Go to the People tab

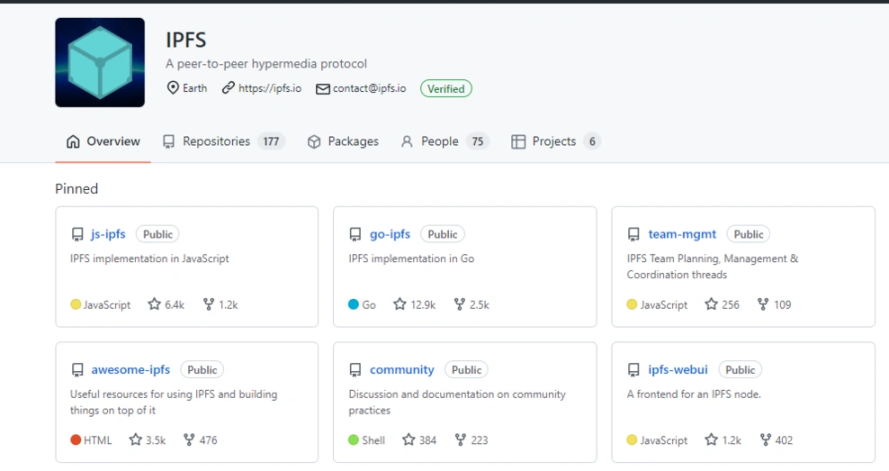click(x=438, y=142)
